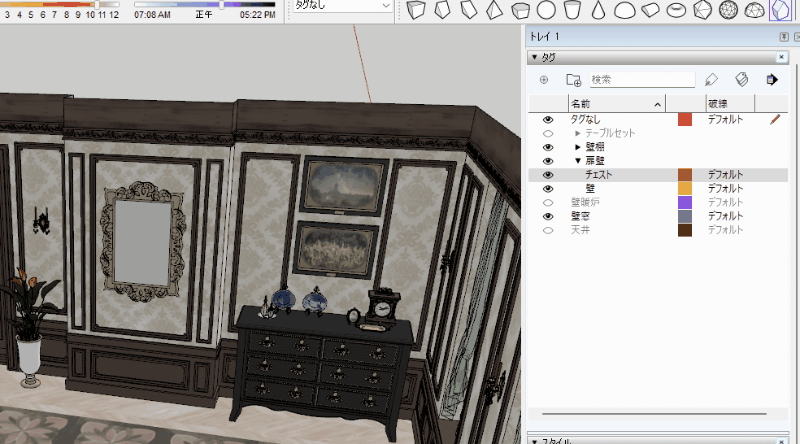Click the pencil icon on タグなし row

[775, 119]
